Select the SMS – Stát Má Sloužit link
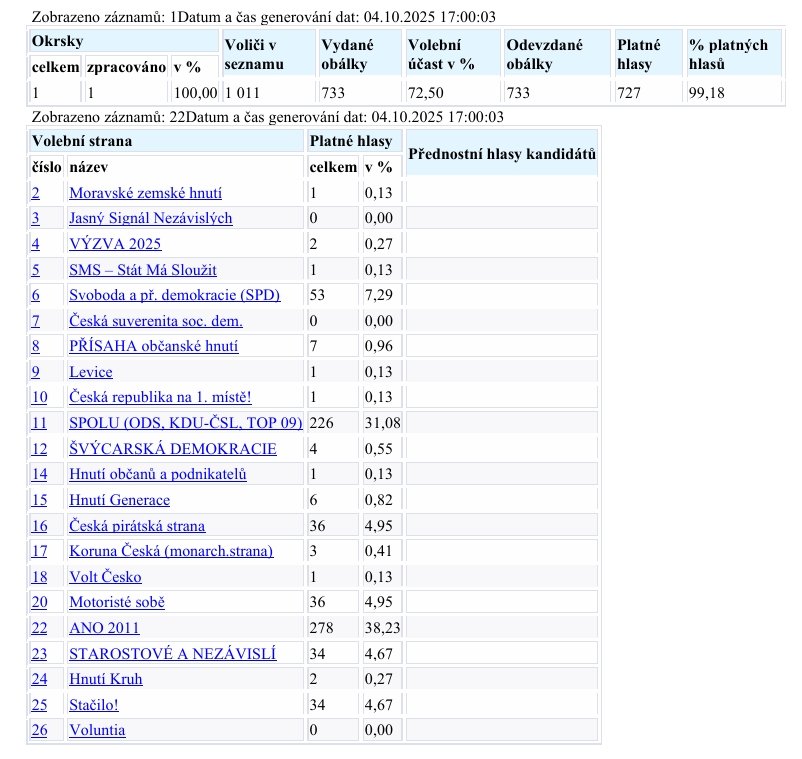This screenshot has height=759, width=802. pos(142,270)
